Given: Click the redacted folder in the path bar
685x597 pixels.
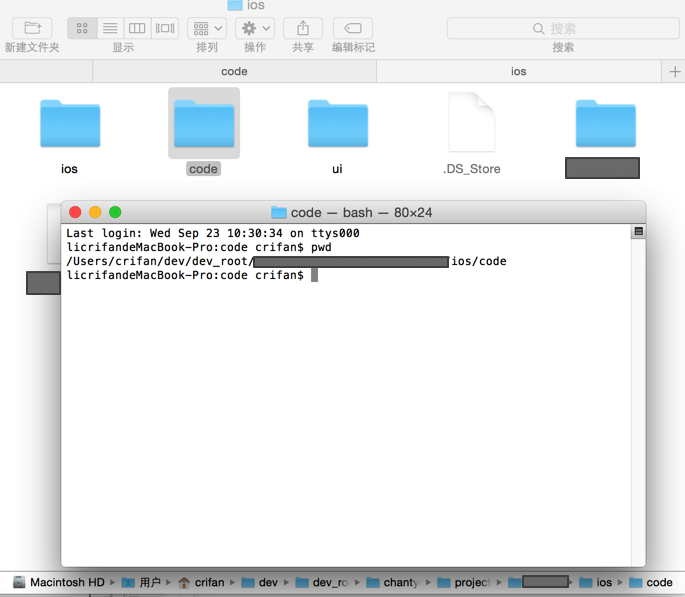Looking at the screenshot, I should pyautogui.click(x=539, y=582).
